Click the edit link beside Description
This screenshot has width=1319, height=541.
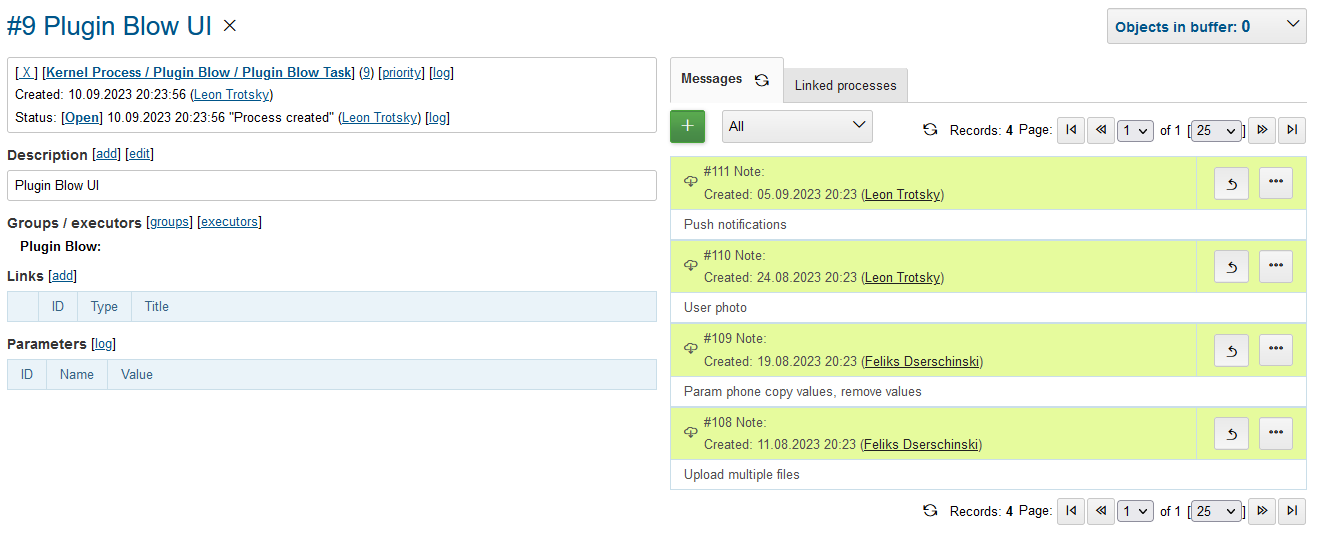click(x=139, y=155)
